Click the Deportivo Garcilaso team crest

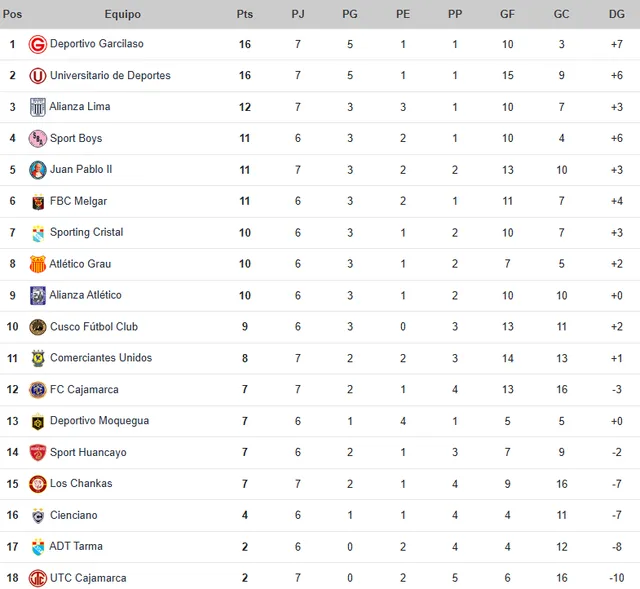[x=38, y=44]
